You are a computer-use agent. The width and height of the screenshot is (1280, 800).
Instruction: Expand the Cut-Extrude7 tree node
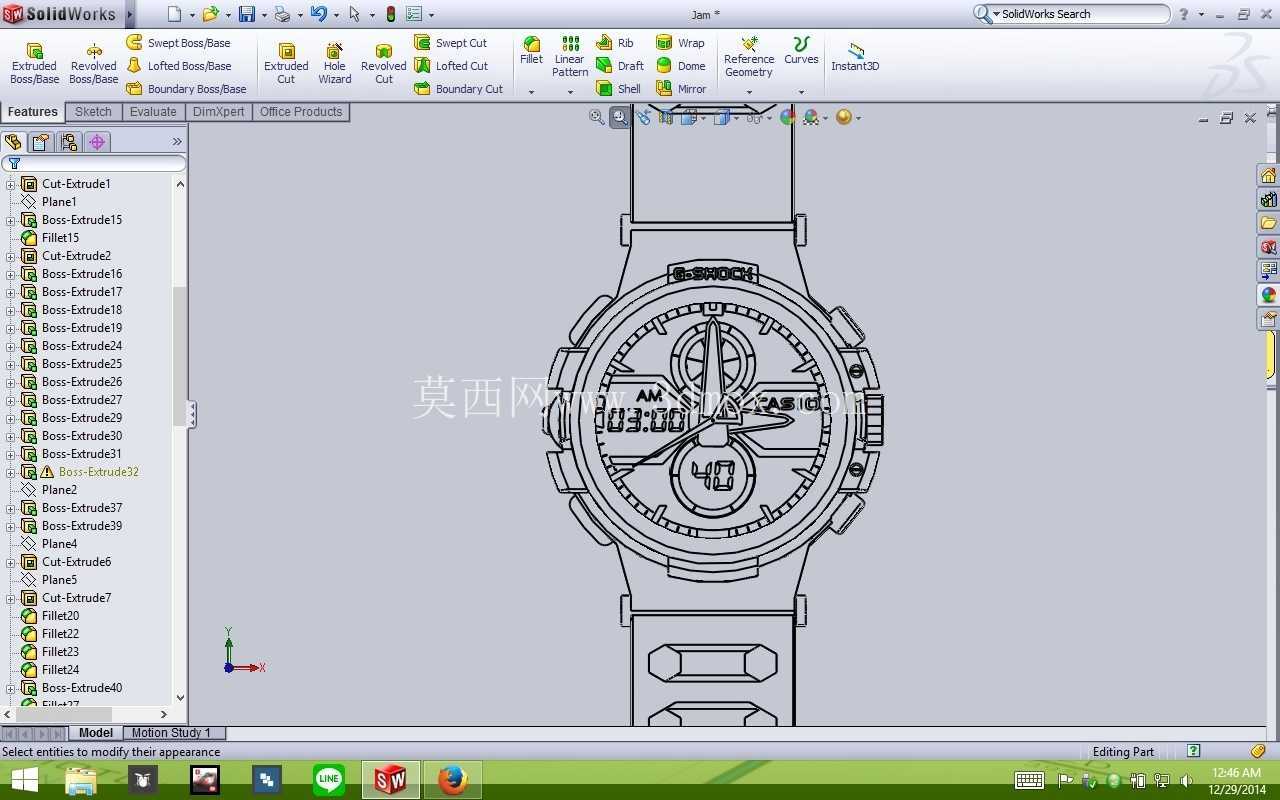pyautogui.click(x=11, y=598)
